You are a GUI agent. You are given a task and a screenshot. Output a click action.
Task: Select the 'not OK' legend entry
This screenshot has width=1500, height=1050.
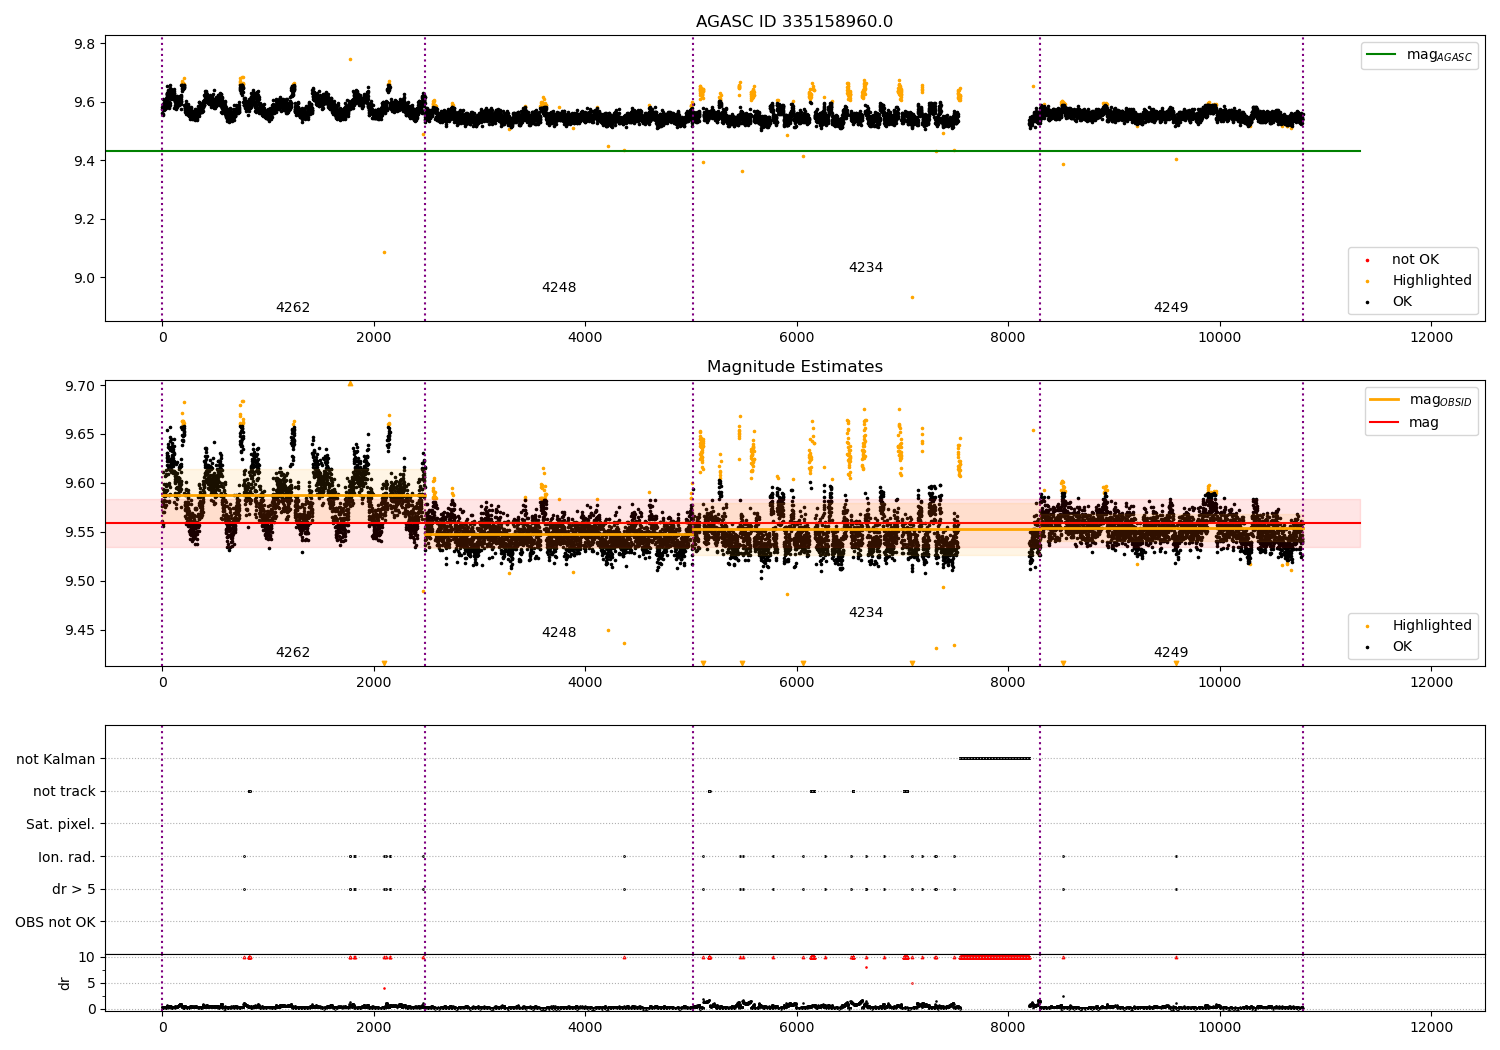(1415, 260)
